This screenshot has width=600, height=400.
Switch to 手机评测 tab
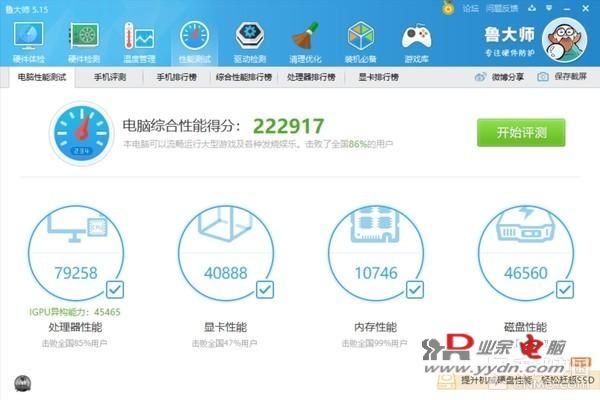110,77
